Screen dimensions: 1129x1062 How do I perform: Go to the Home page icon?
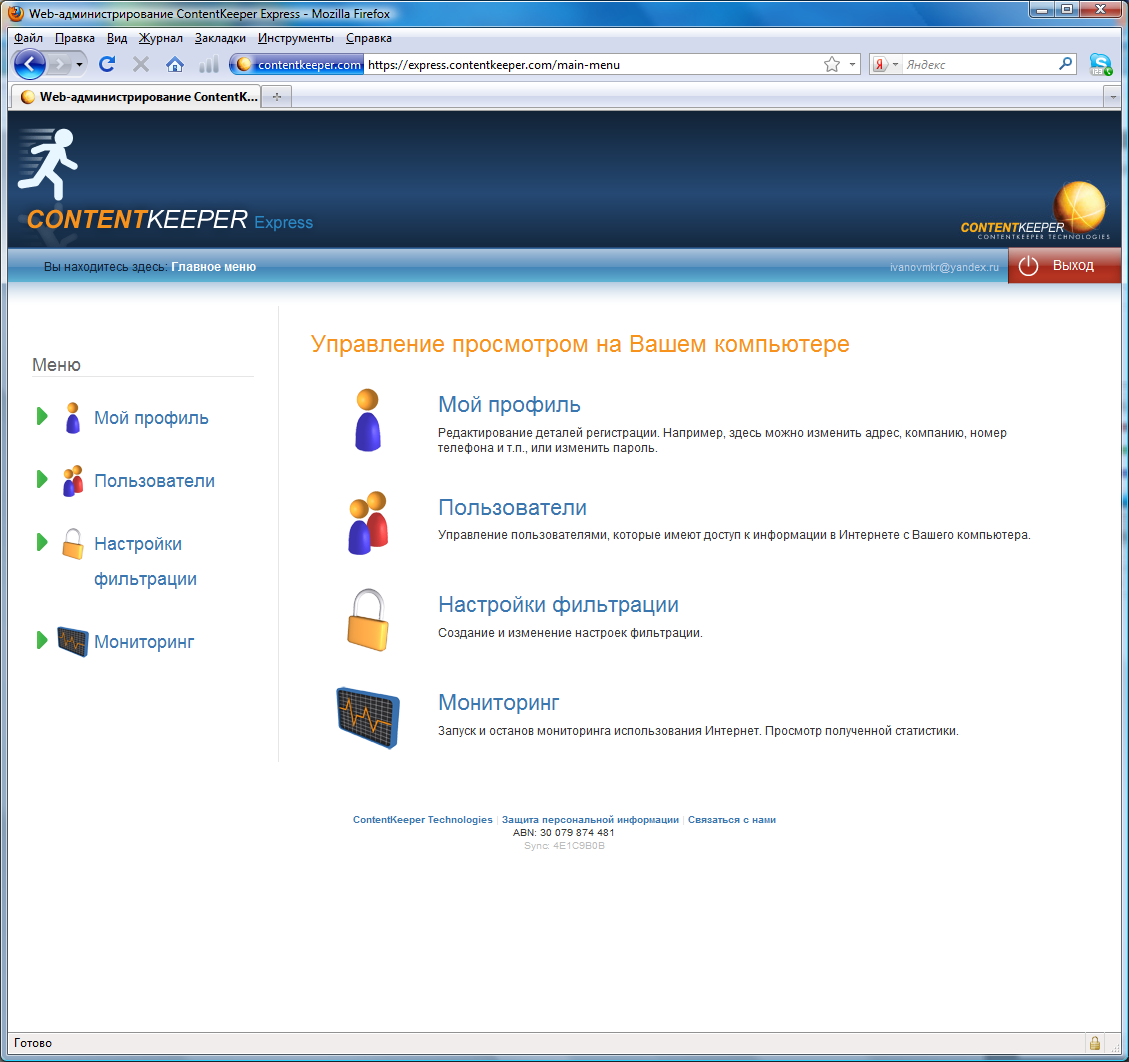tap(174, 65)
